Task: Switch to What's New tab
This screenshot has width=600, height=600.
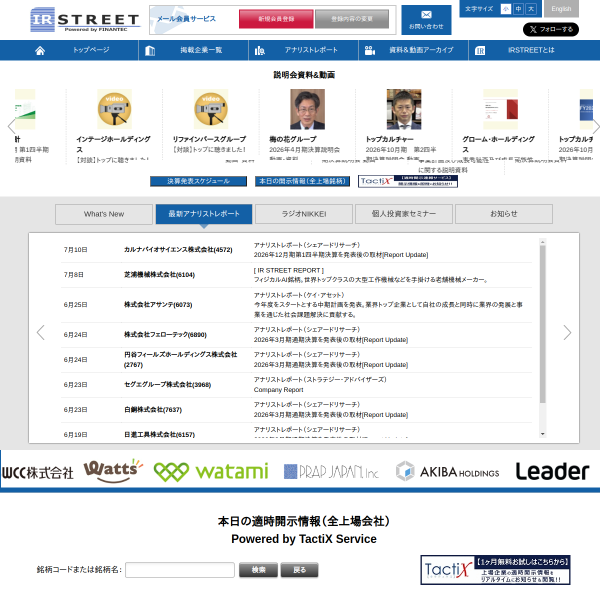Action: pos(104,214)
